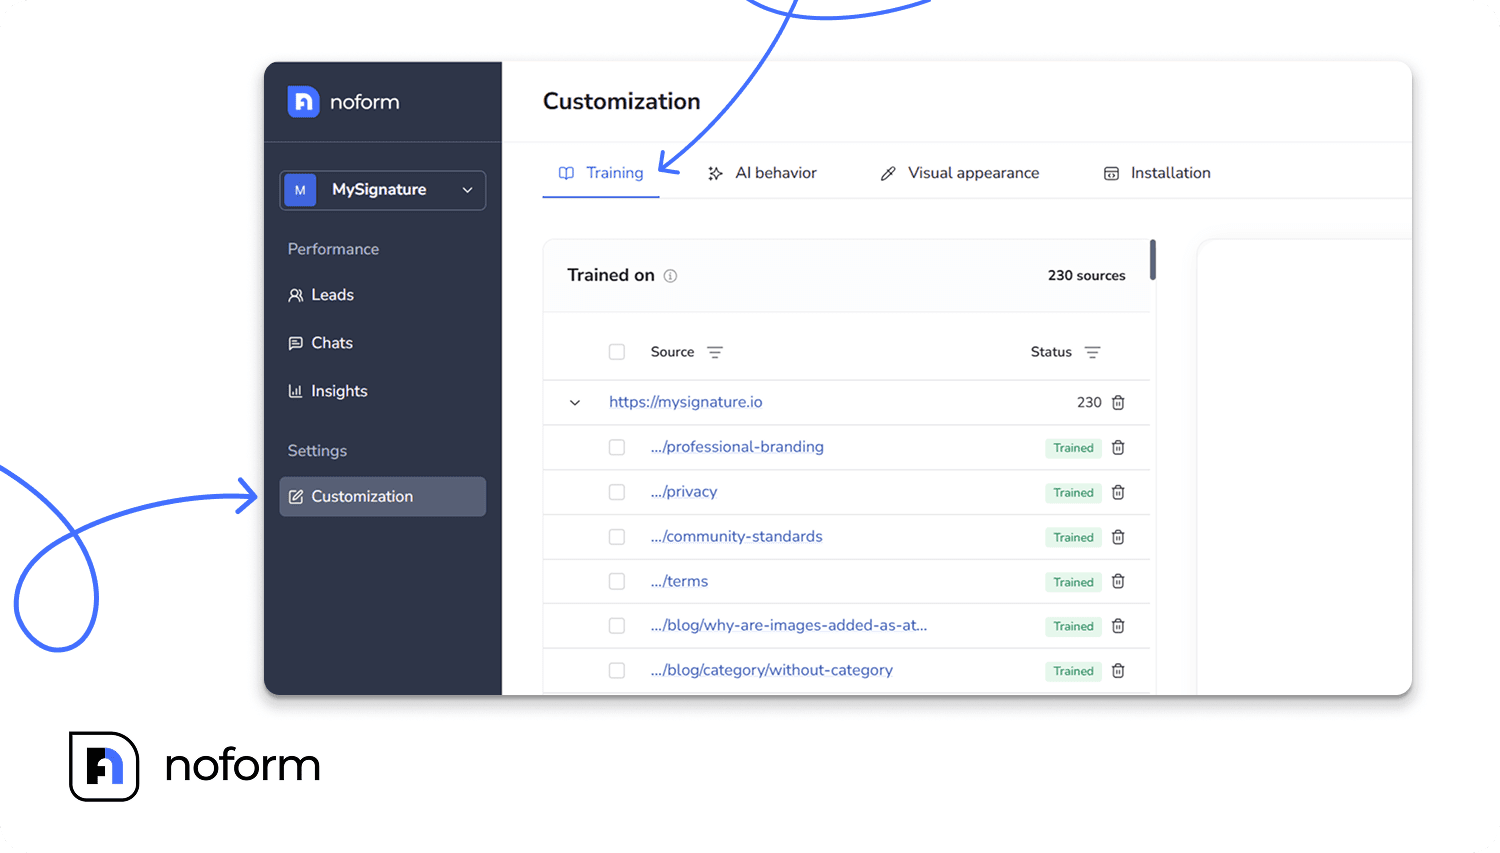The image size is (1500, 853).
Task: Collapse the https://mysignature.io source list
Action: [575, 402]
